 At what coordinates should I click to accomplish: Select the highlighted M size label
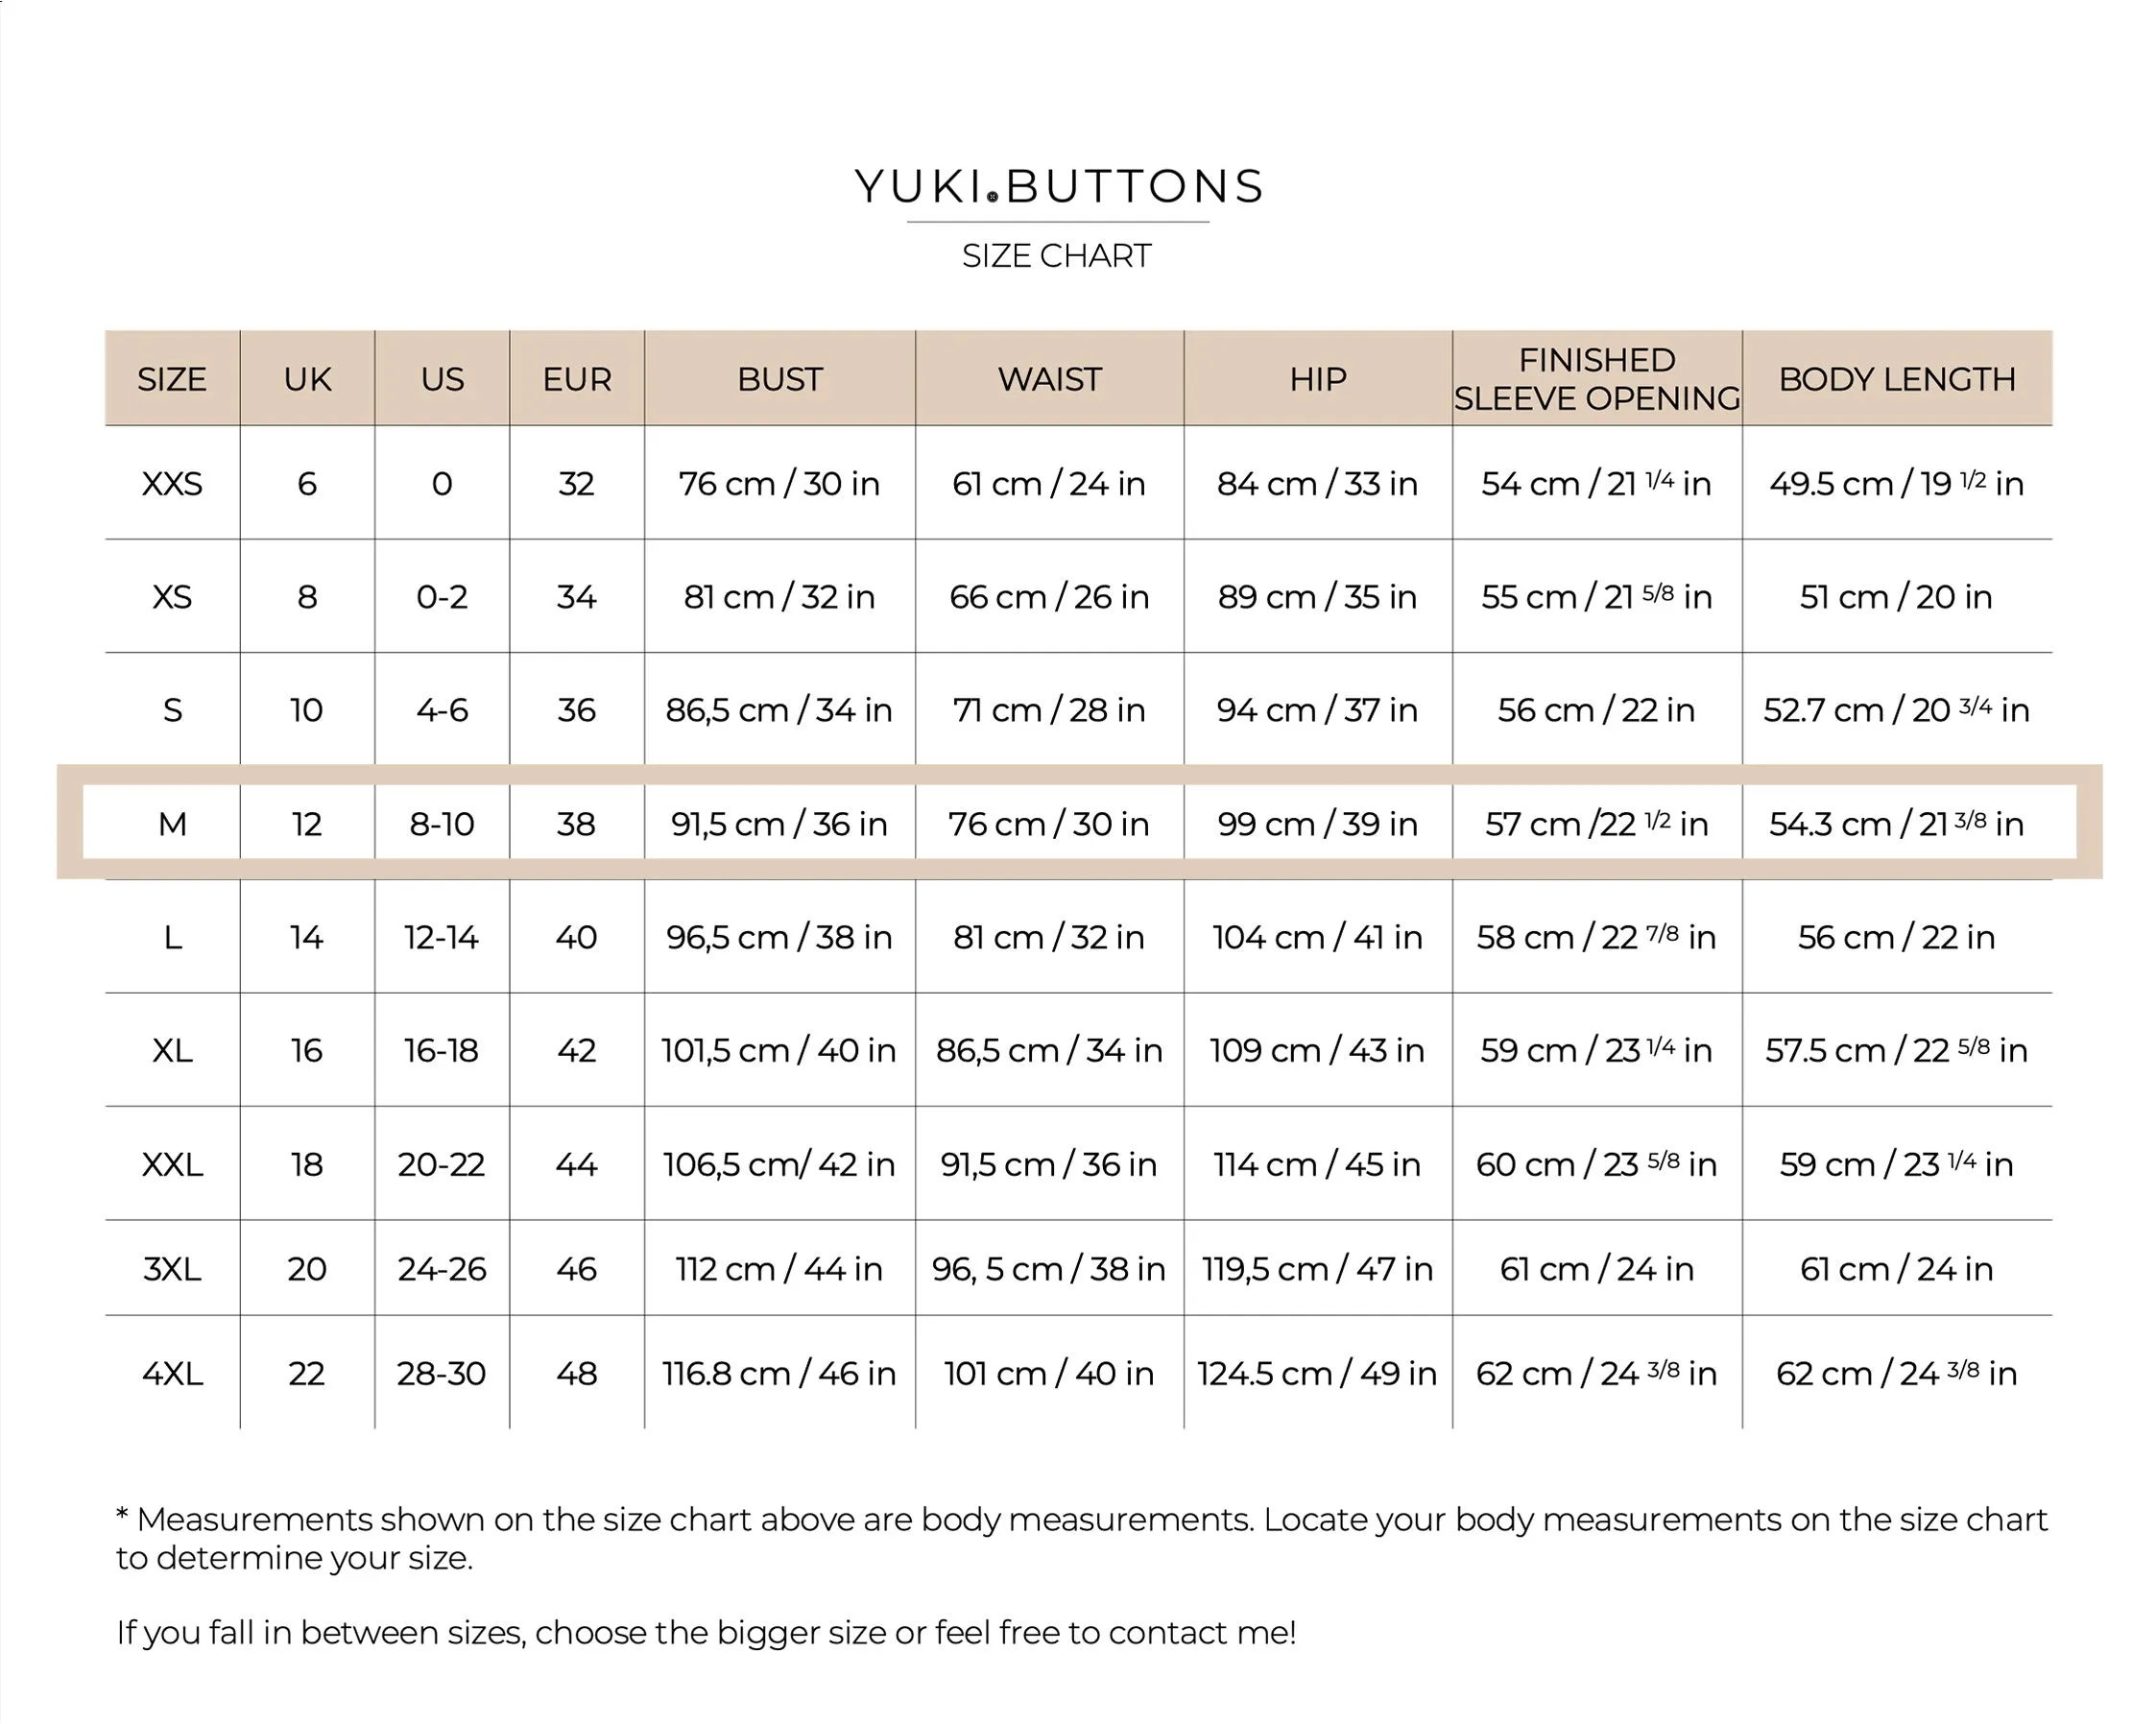click(172, 824)
